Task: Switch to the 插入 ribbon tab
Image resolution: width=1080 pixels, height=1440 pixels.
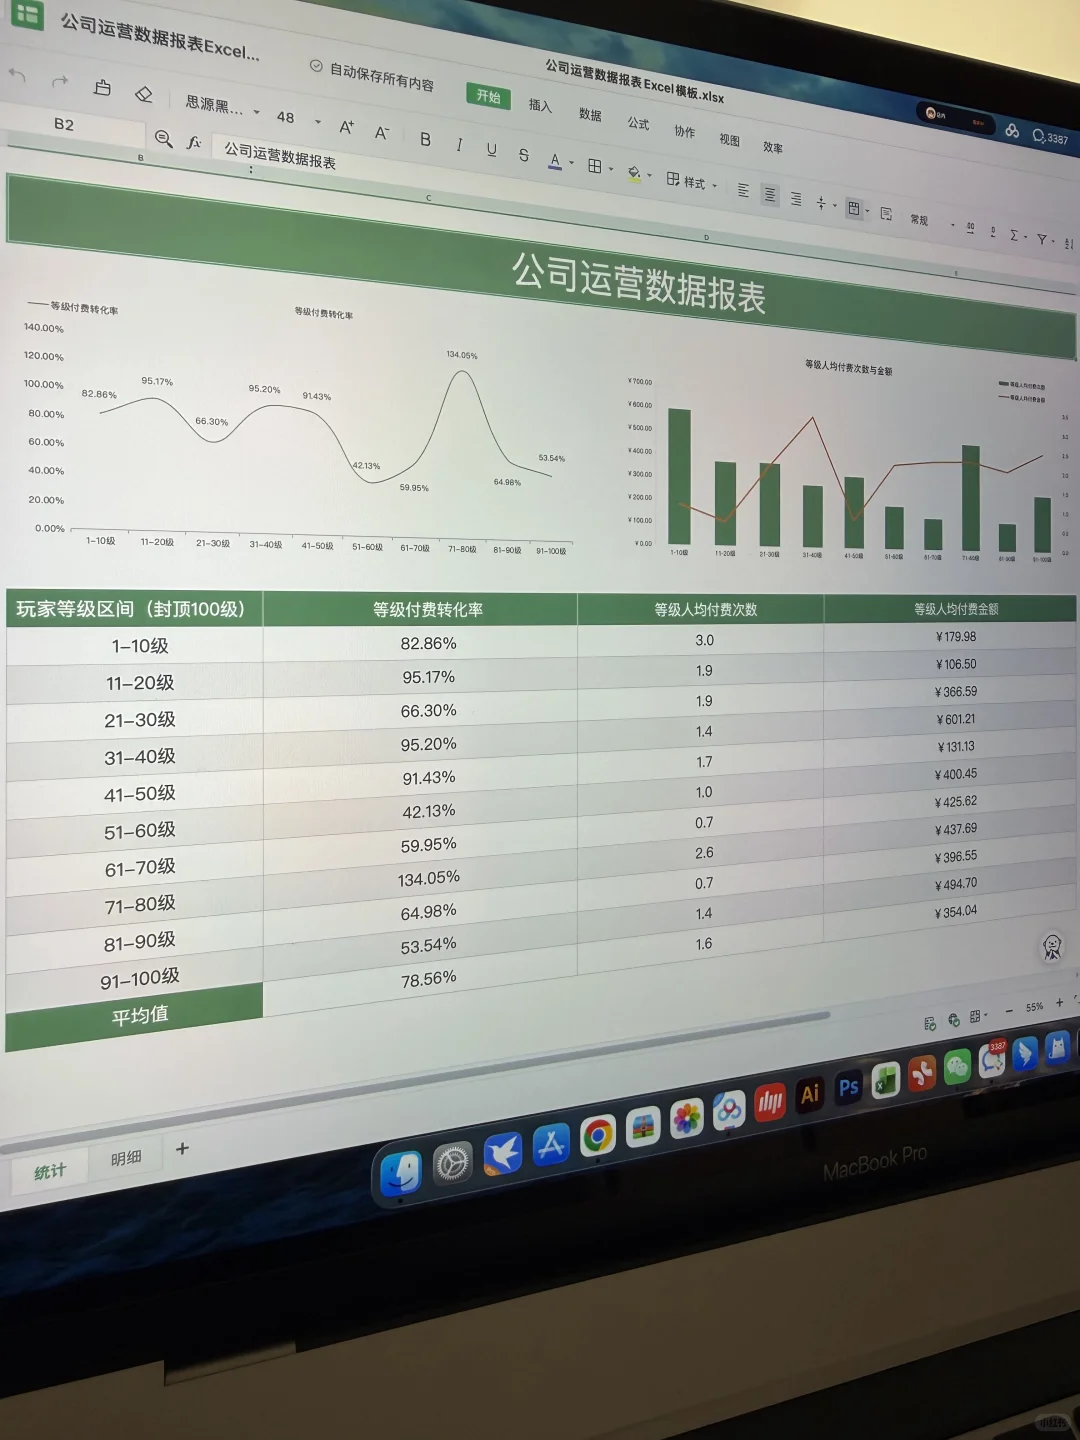Action: [539, 107]
